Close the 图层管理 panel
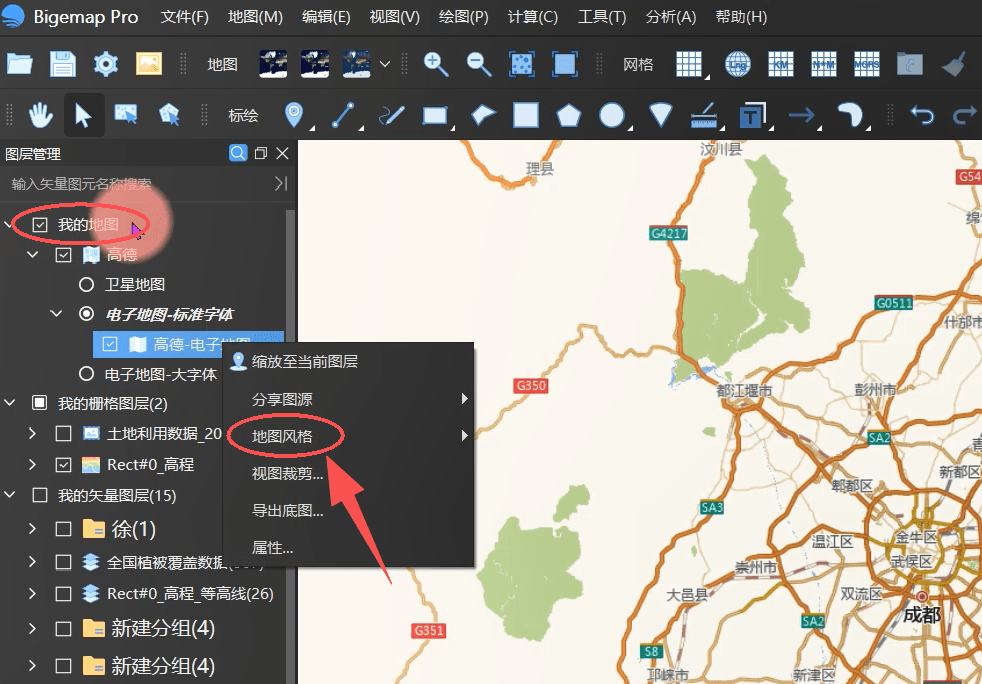This screenshot has height=684, width=982. (282, 153)
